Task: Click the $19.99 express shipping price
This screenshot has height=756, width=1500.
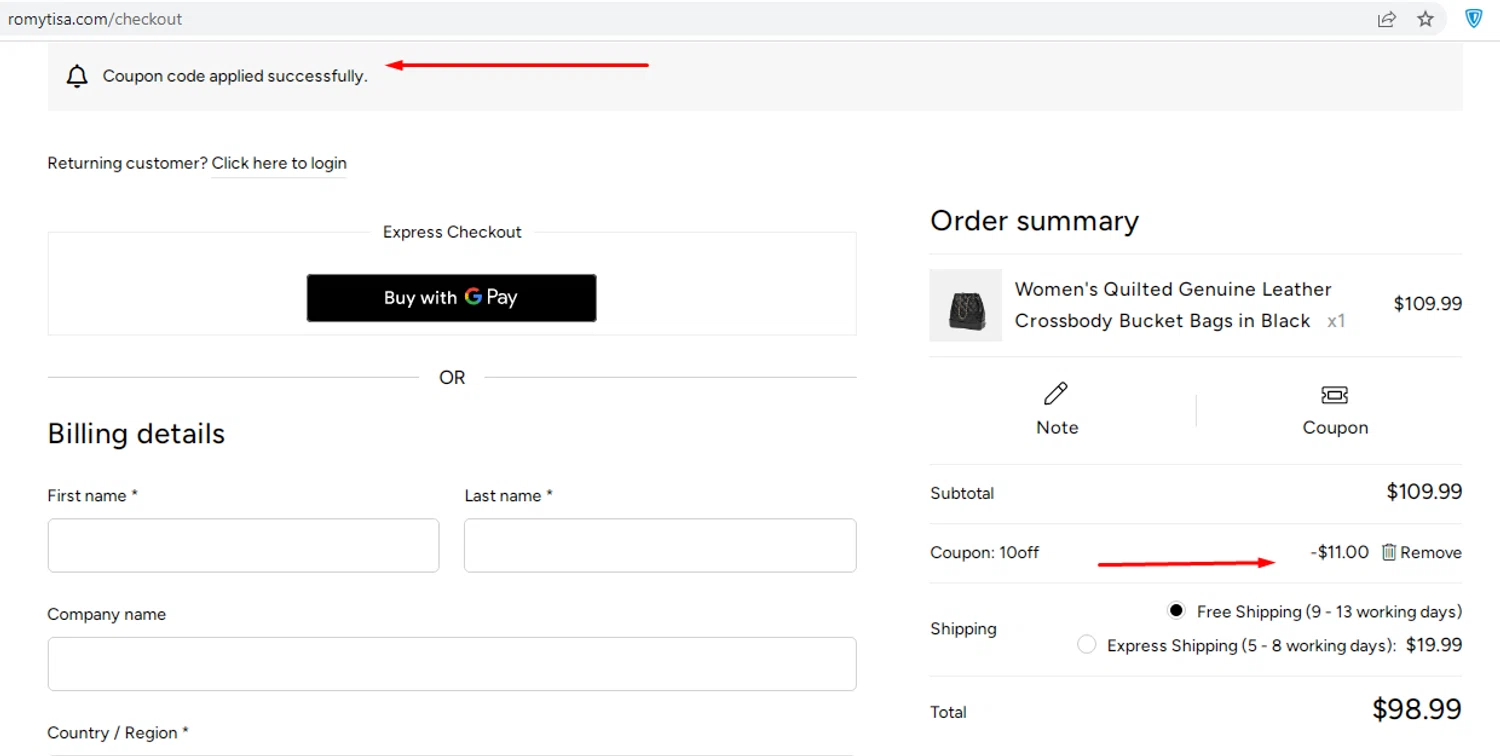Action: (x=1434, y=645)
